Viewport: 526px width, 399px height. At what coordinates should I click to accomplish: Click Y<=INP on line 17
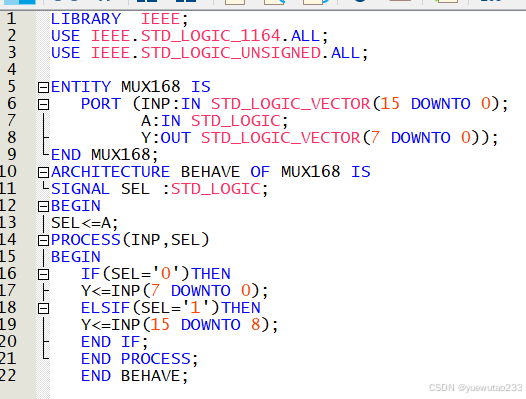pos(111,291)
